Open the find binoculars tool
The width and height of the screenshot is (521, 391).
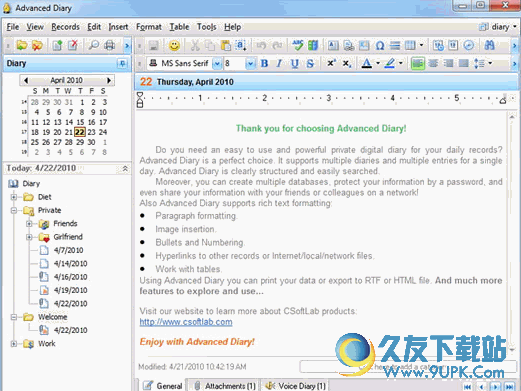490,45
